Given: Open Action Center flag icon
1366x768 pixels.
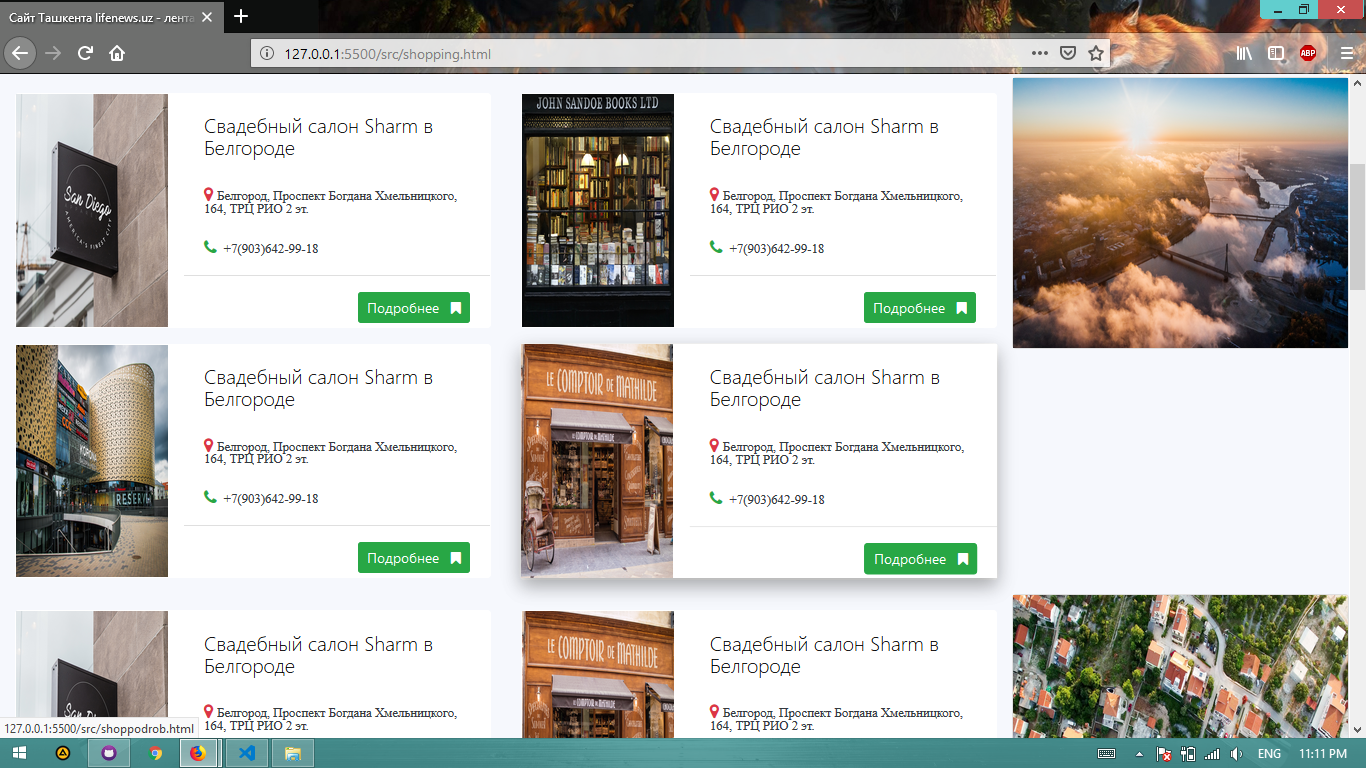Looking at the screenshot, I should coord(1164,753).
